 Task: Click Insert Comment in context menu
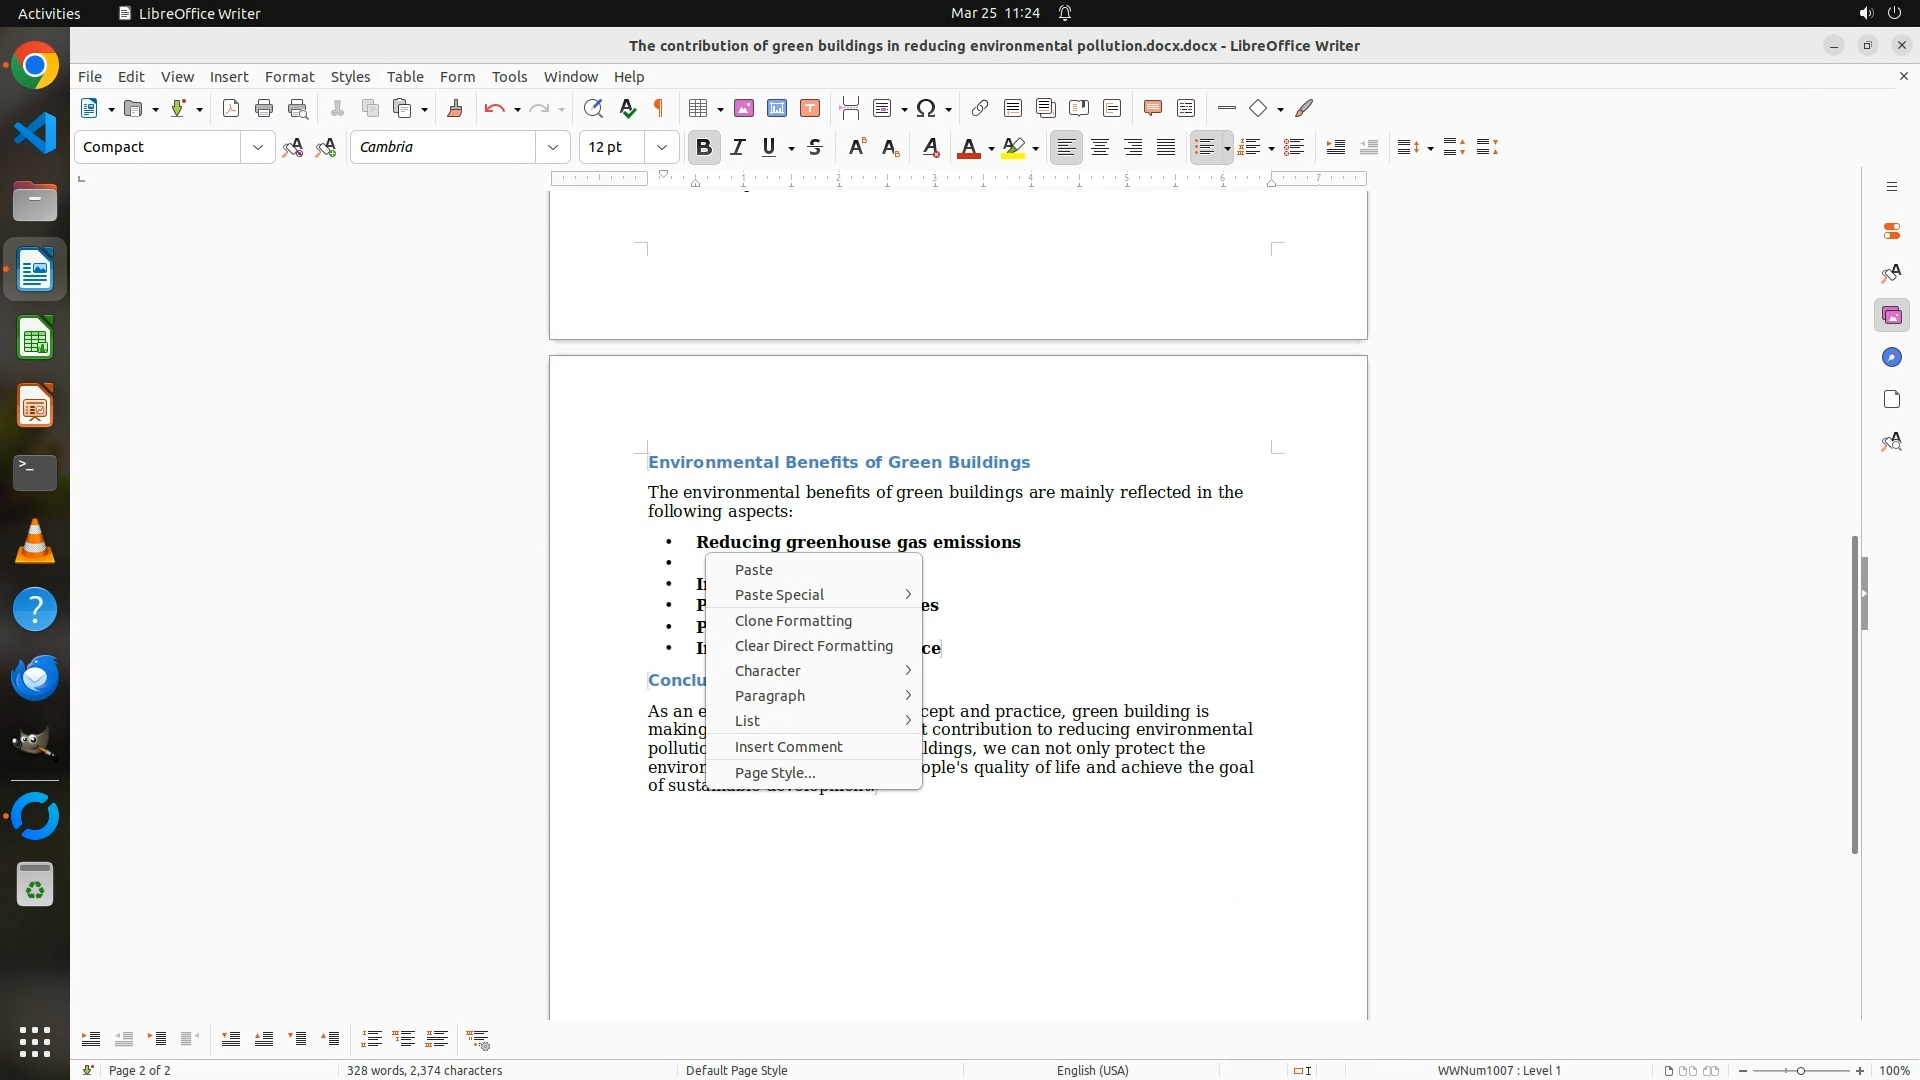[x=788, y=747]
